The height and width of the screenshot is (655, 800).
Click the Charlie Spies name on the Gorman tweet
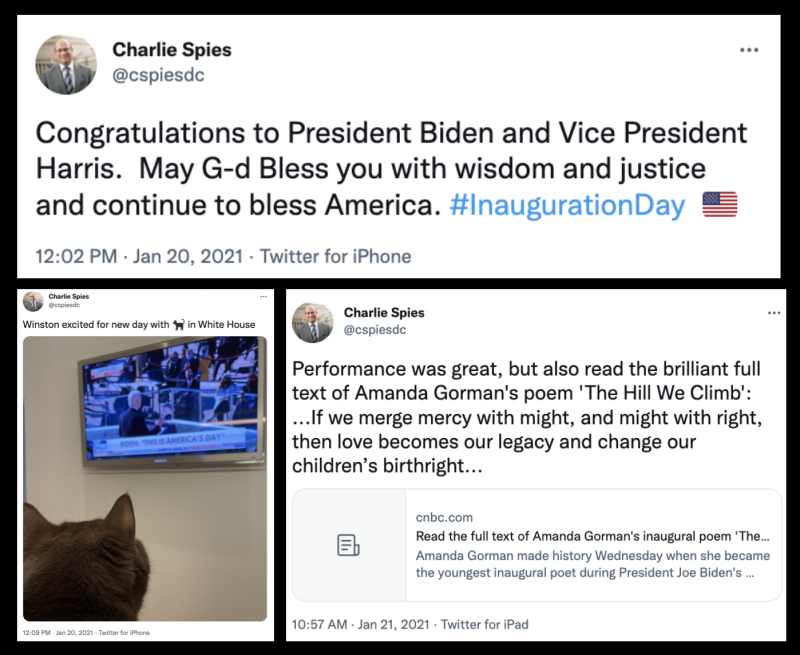384,313
